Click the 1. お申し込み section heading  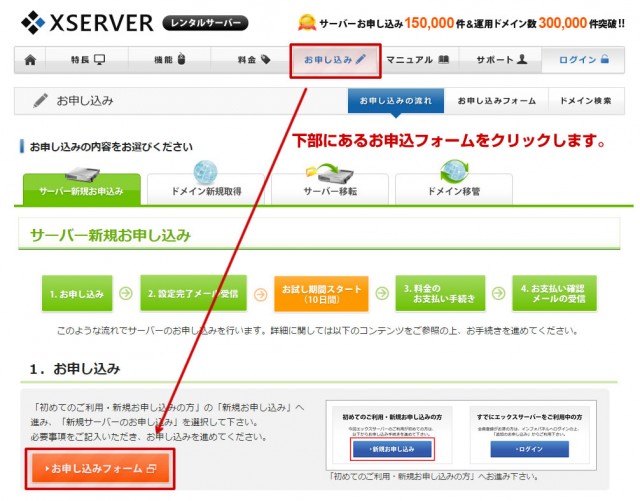75,369
